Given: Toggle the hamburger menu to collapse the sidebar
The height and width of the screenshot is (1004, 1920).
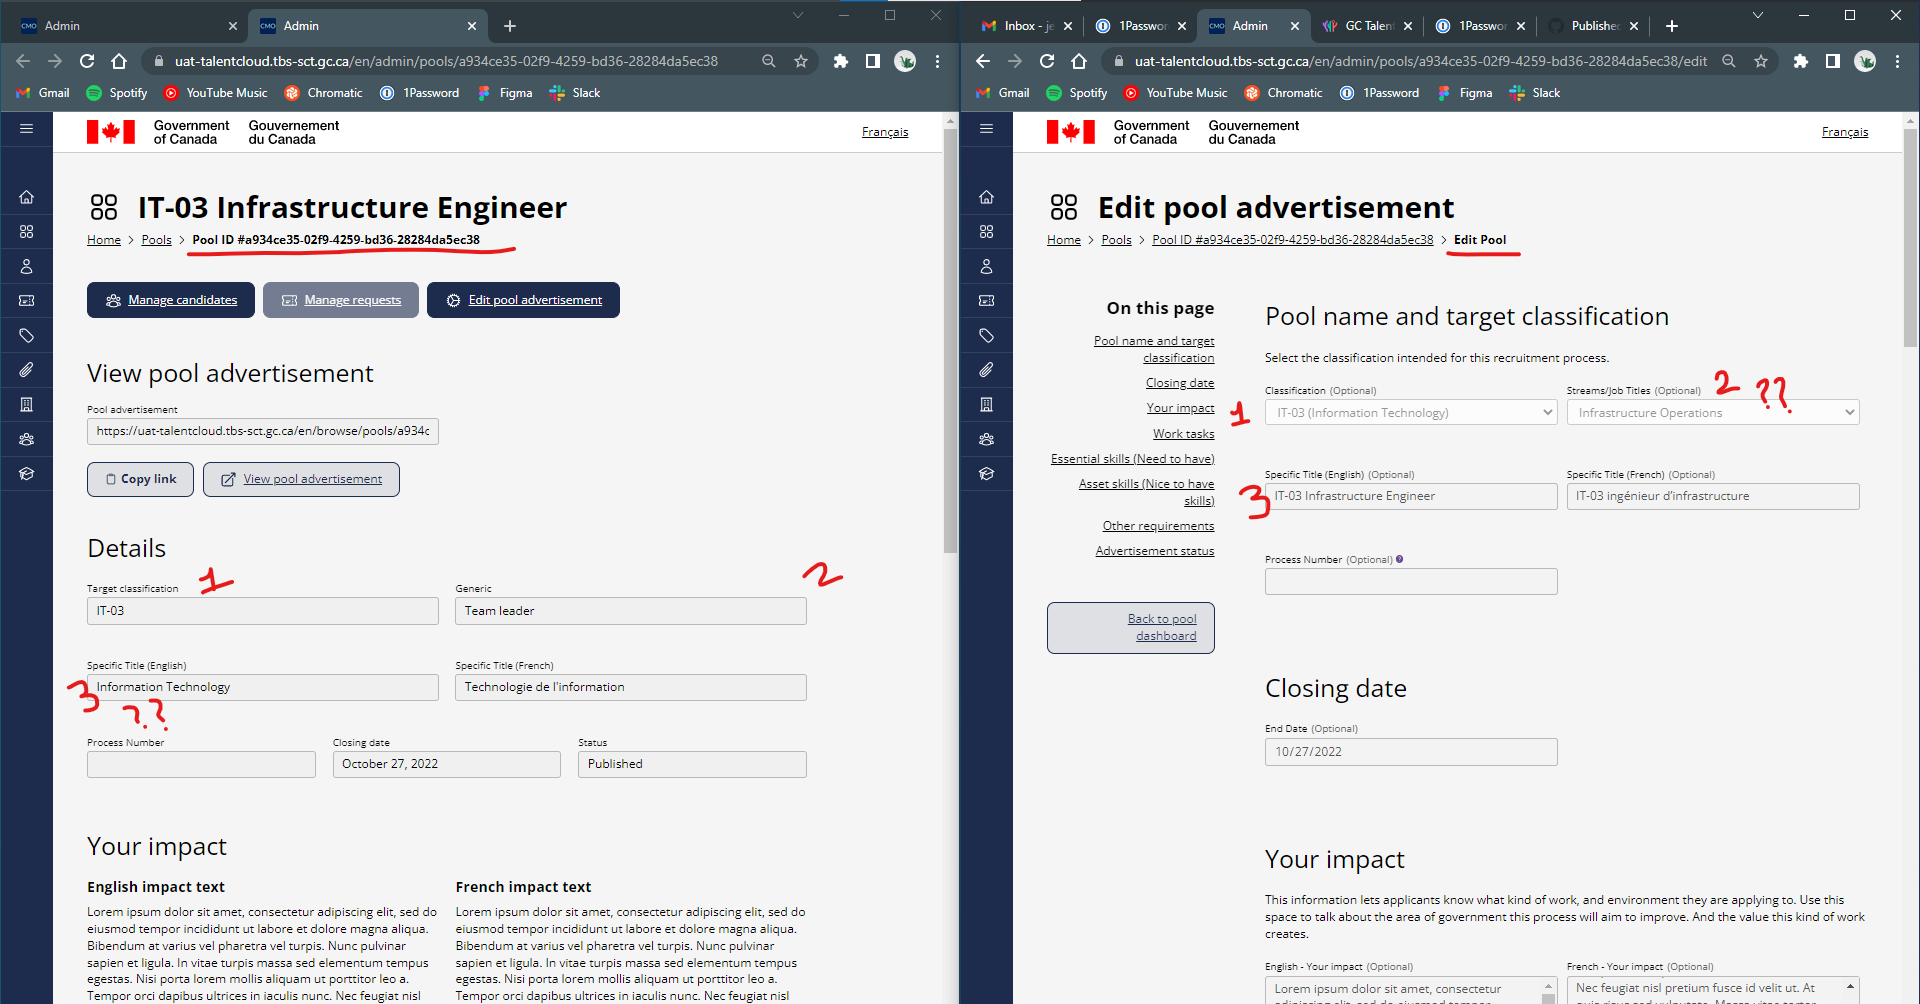Looking at the screenshot, I should [26, 129].
